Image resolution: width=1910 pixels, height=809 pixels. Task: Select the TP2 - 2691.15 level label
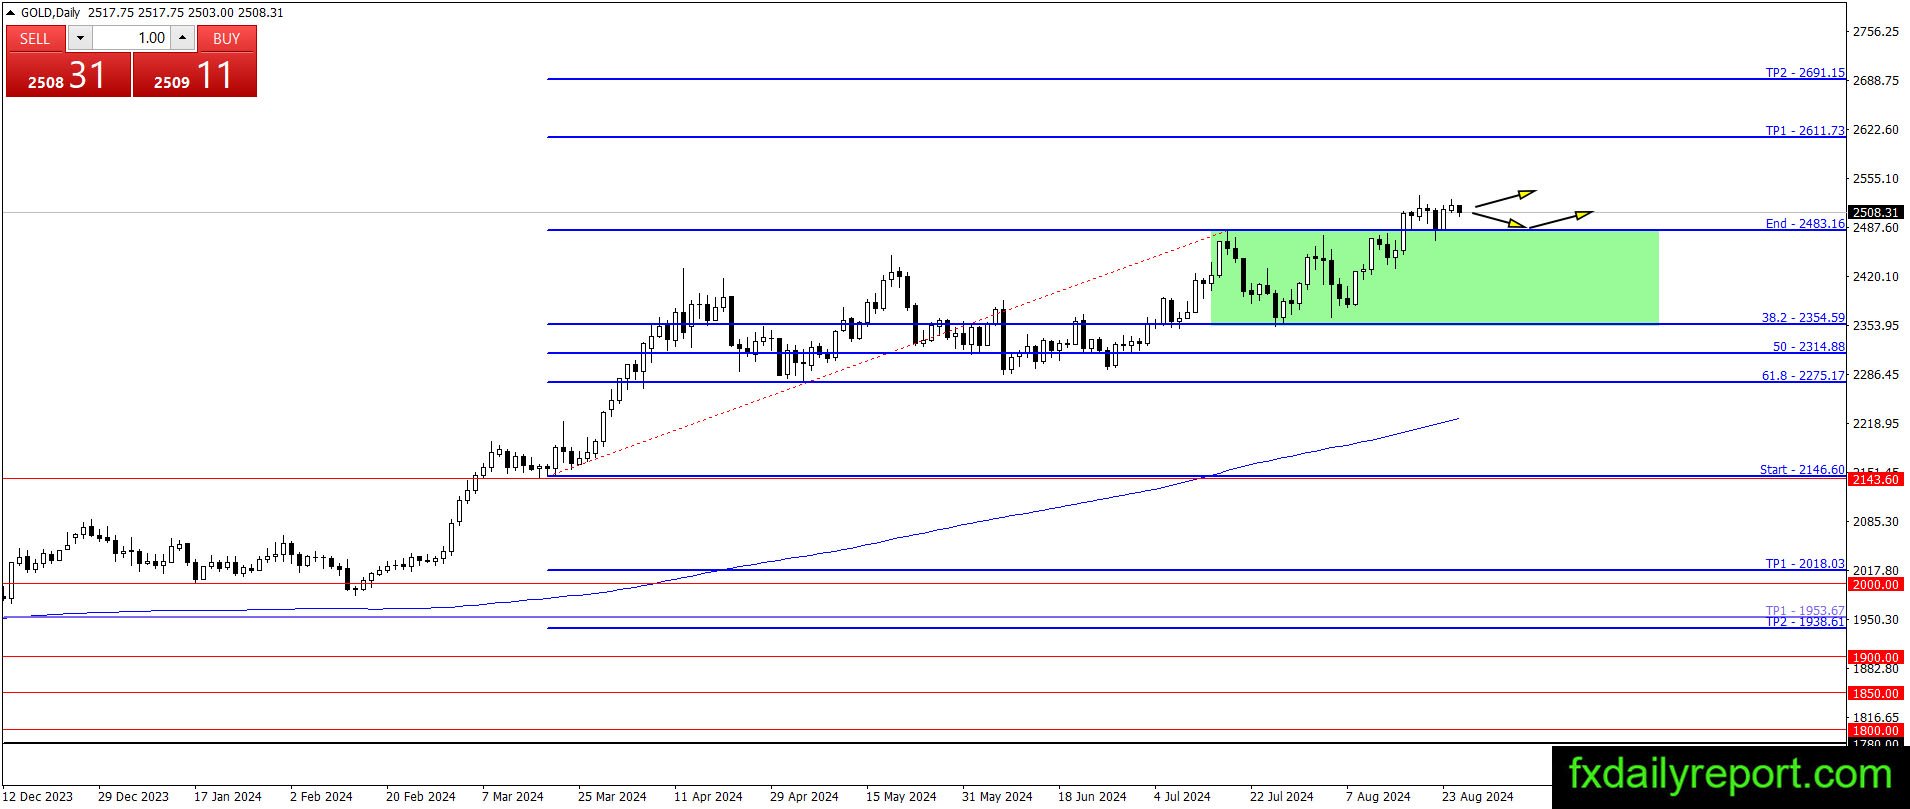tap(1805, 73)
